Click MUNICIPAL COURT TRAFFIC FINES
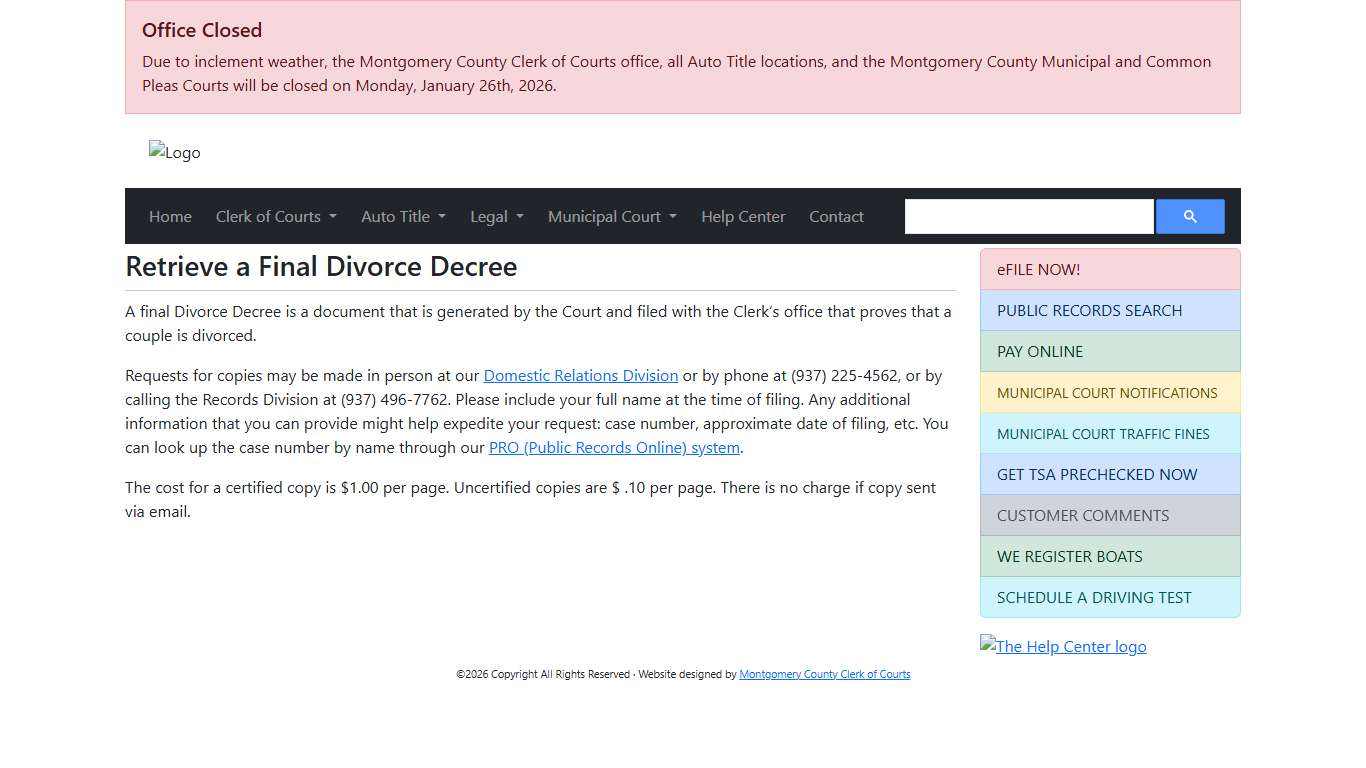Viewport: 1366px width, 768px height. coord(1110,434)
